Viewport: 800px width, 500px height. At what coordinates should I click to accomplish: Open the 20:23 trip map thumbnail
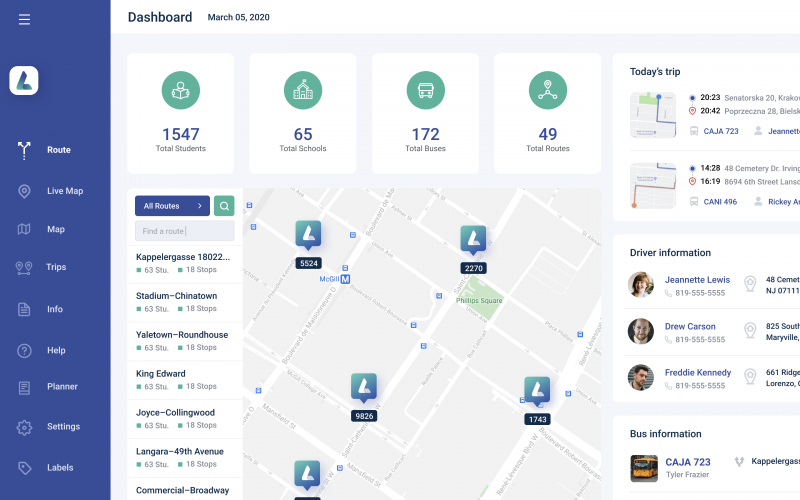[653, 115]
